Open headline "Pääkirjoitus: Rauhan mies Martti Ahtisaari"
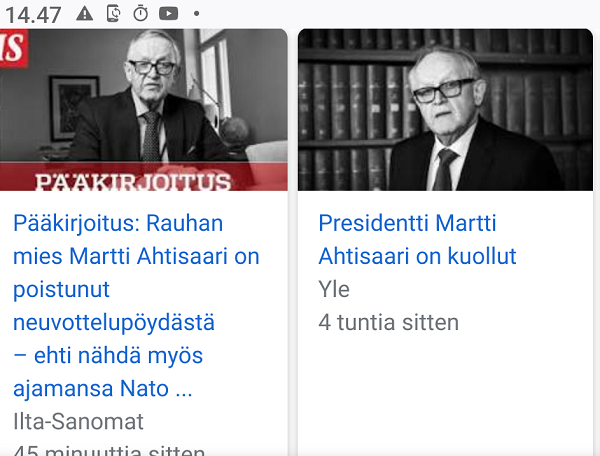600x456 pixels. pyautogui.click(x=118, y=223)
